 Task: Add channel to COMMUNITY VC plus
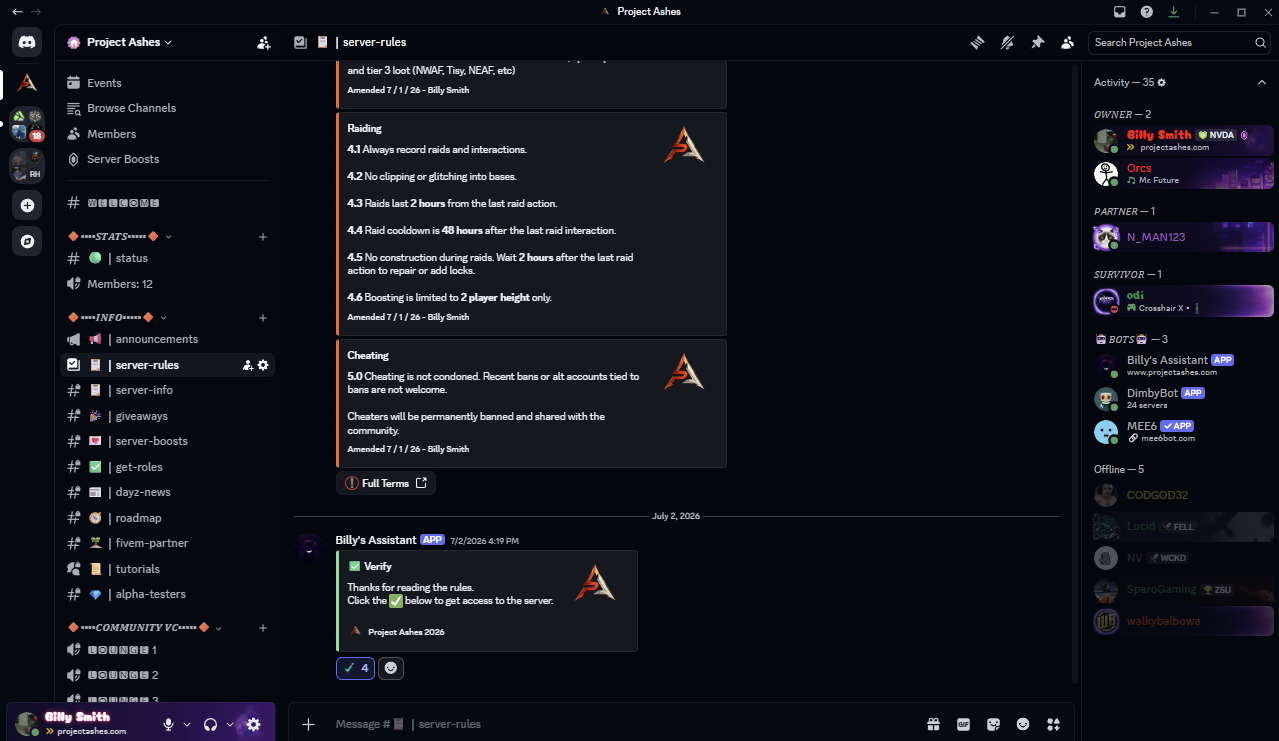(263, 628)
